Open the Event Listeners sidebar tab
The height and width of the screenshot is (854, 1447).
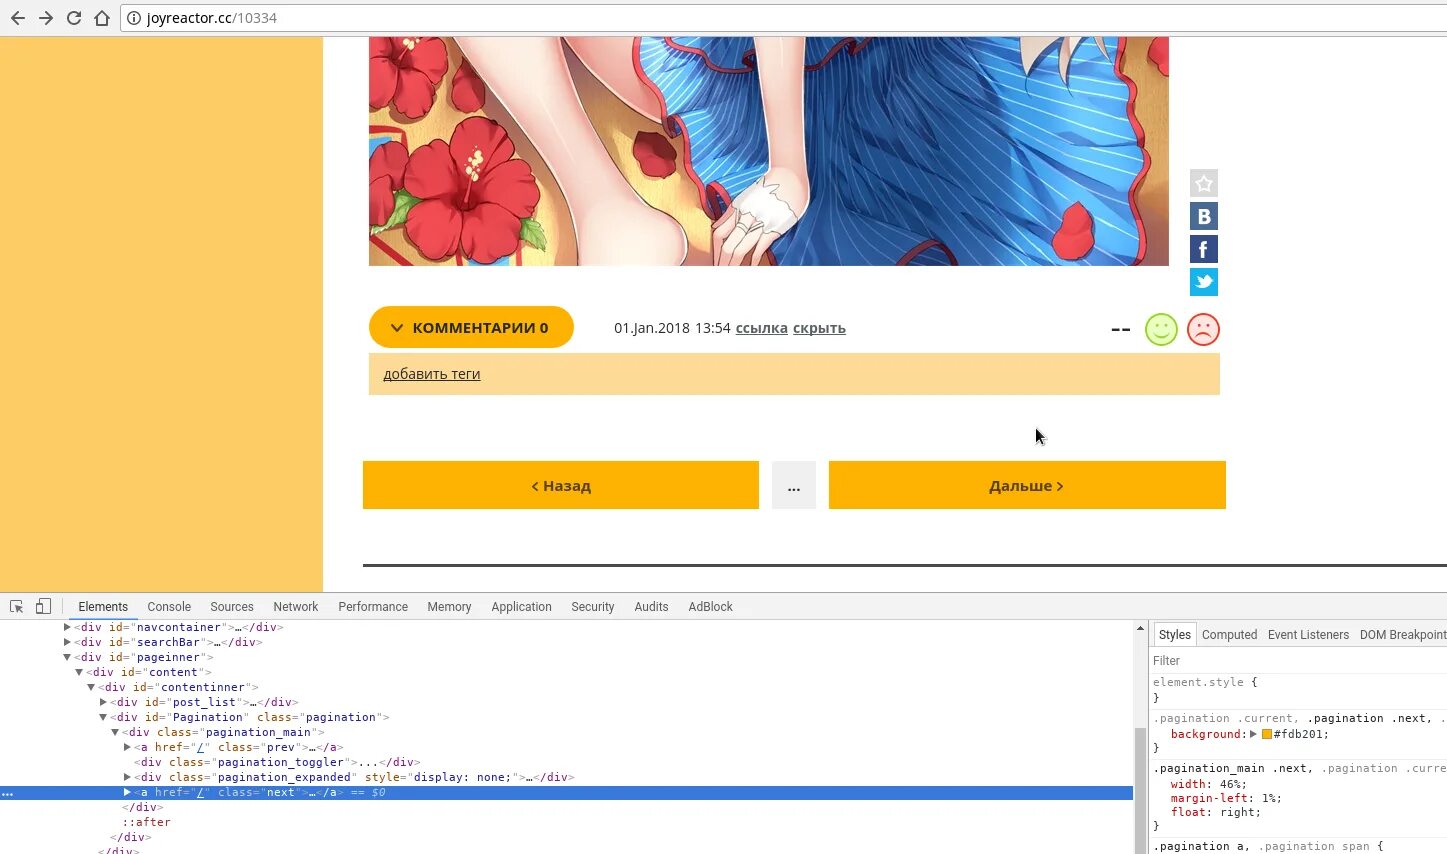point(1308,634)
